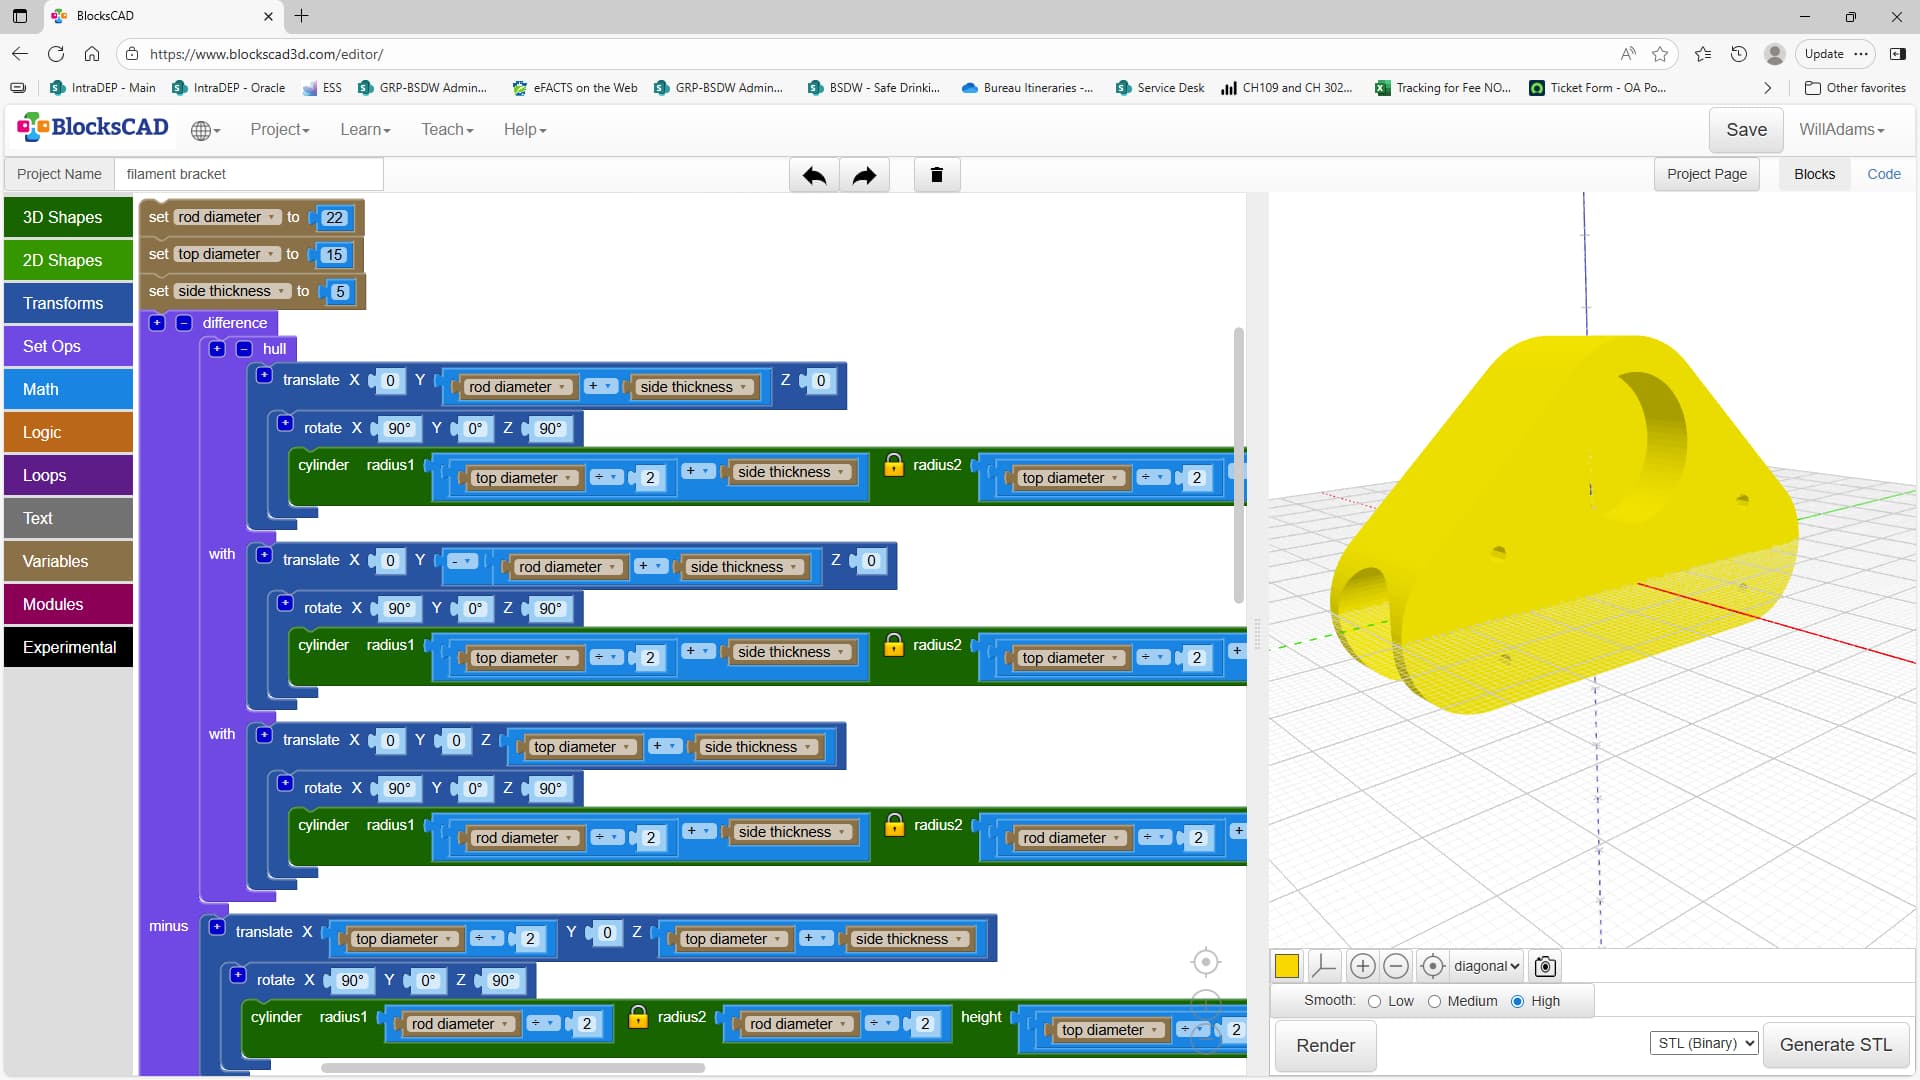This screenshot has width=1920, height=1080.
Task: Click the yellow color swatch
Action: click(x=1287, y=966)
